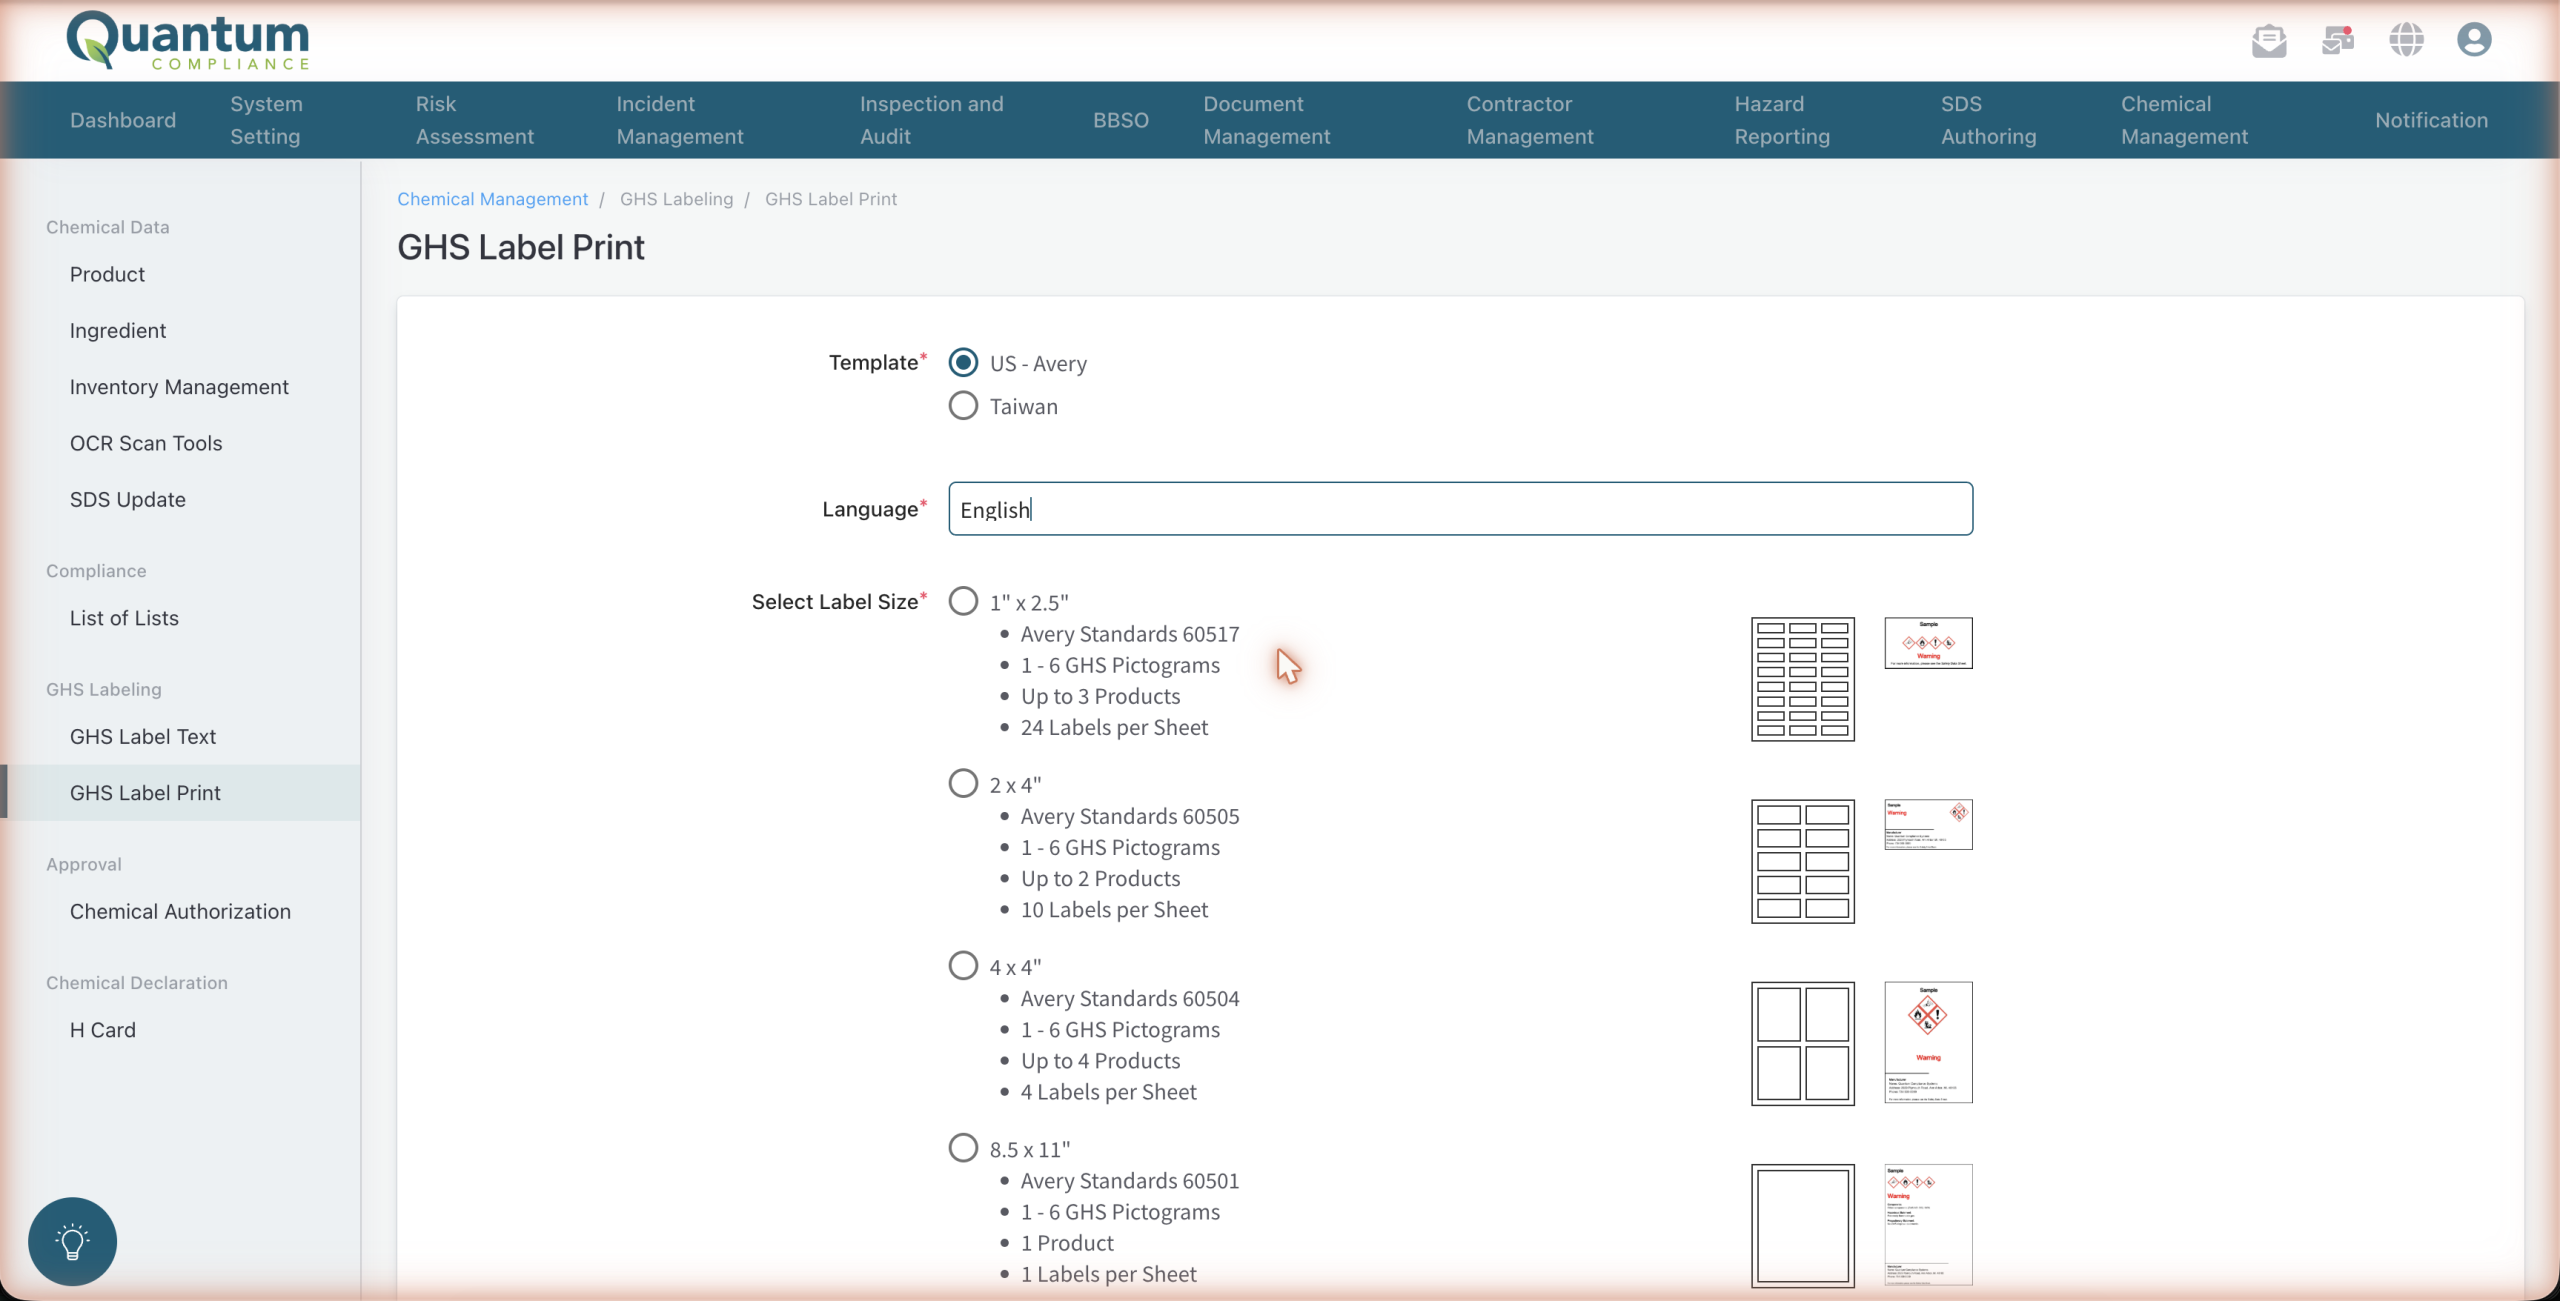Open Chemical Authorization in sidebar
Image resolution: width=2560 pixels, height=1301 pixels.
pos(180,911)
